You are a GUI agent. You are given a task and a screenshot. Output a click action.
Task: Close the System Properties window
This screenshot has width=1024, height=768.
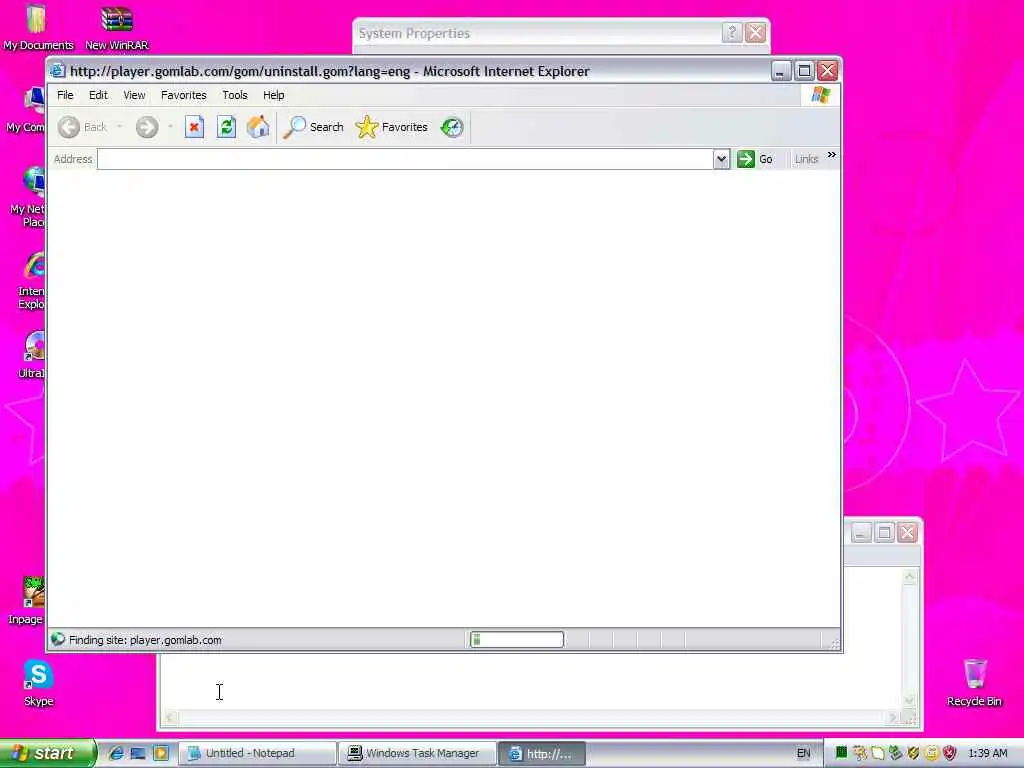pyautogui.click(x=756, y=33)
